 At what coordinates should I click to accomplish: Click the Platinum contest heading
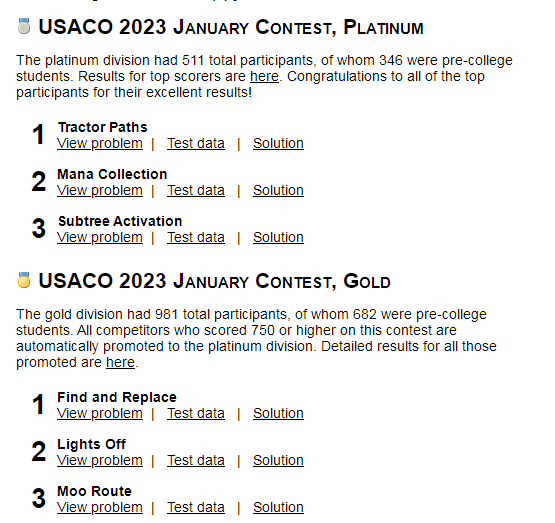coord(231,27)
